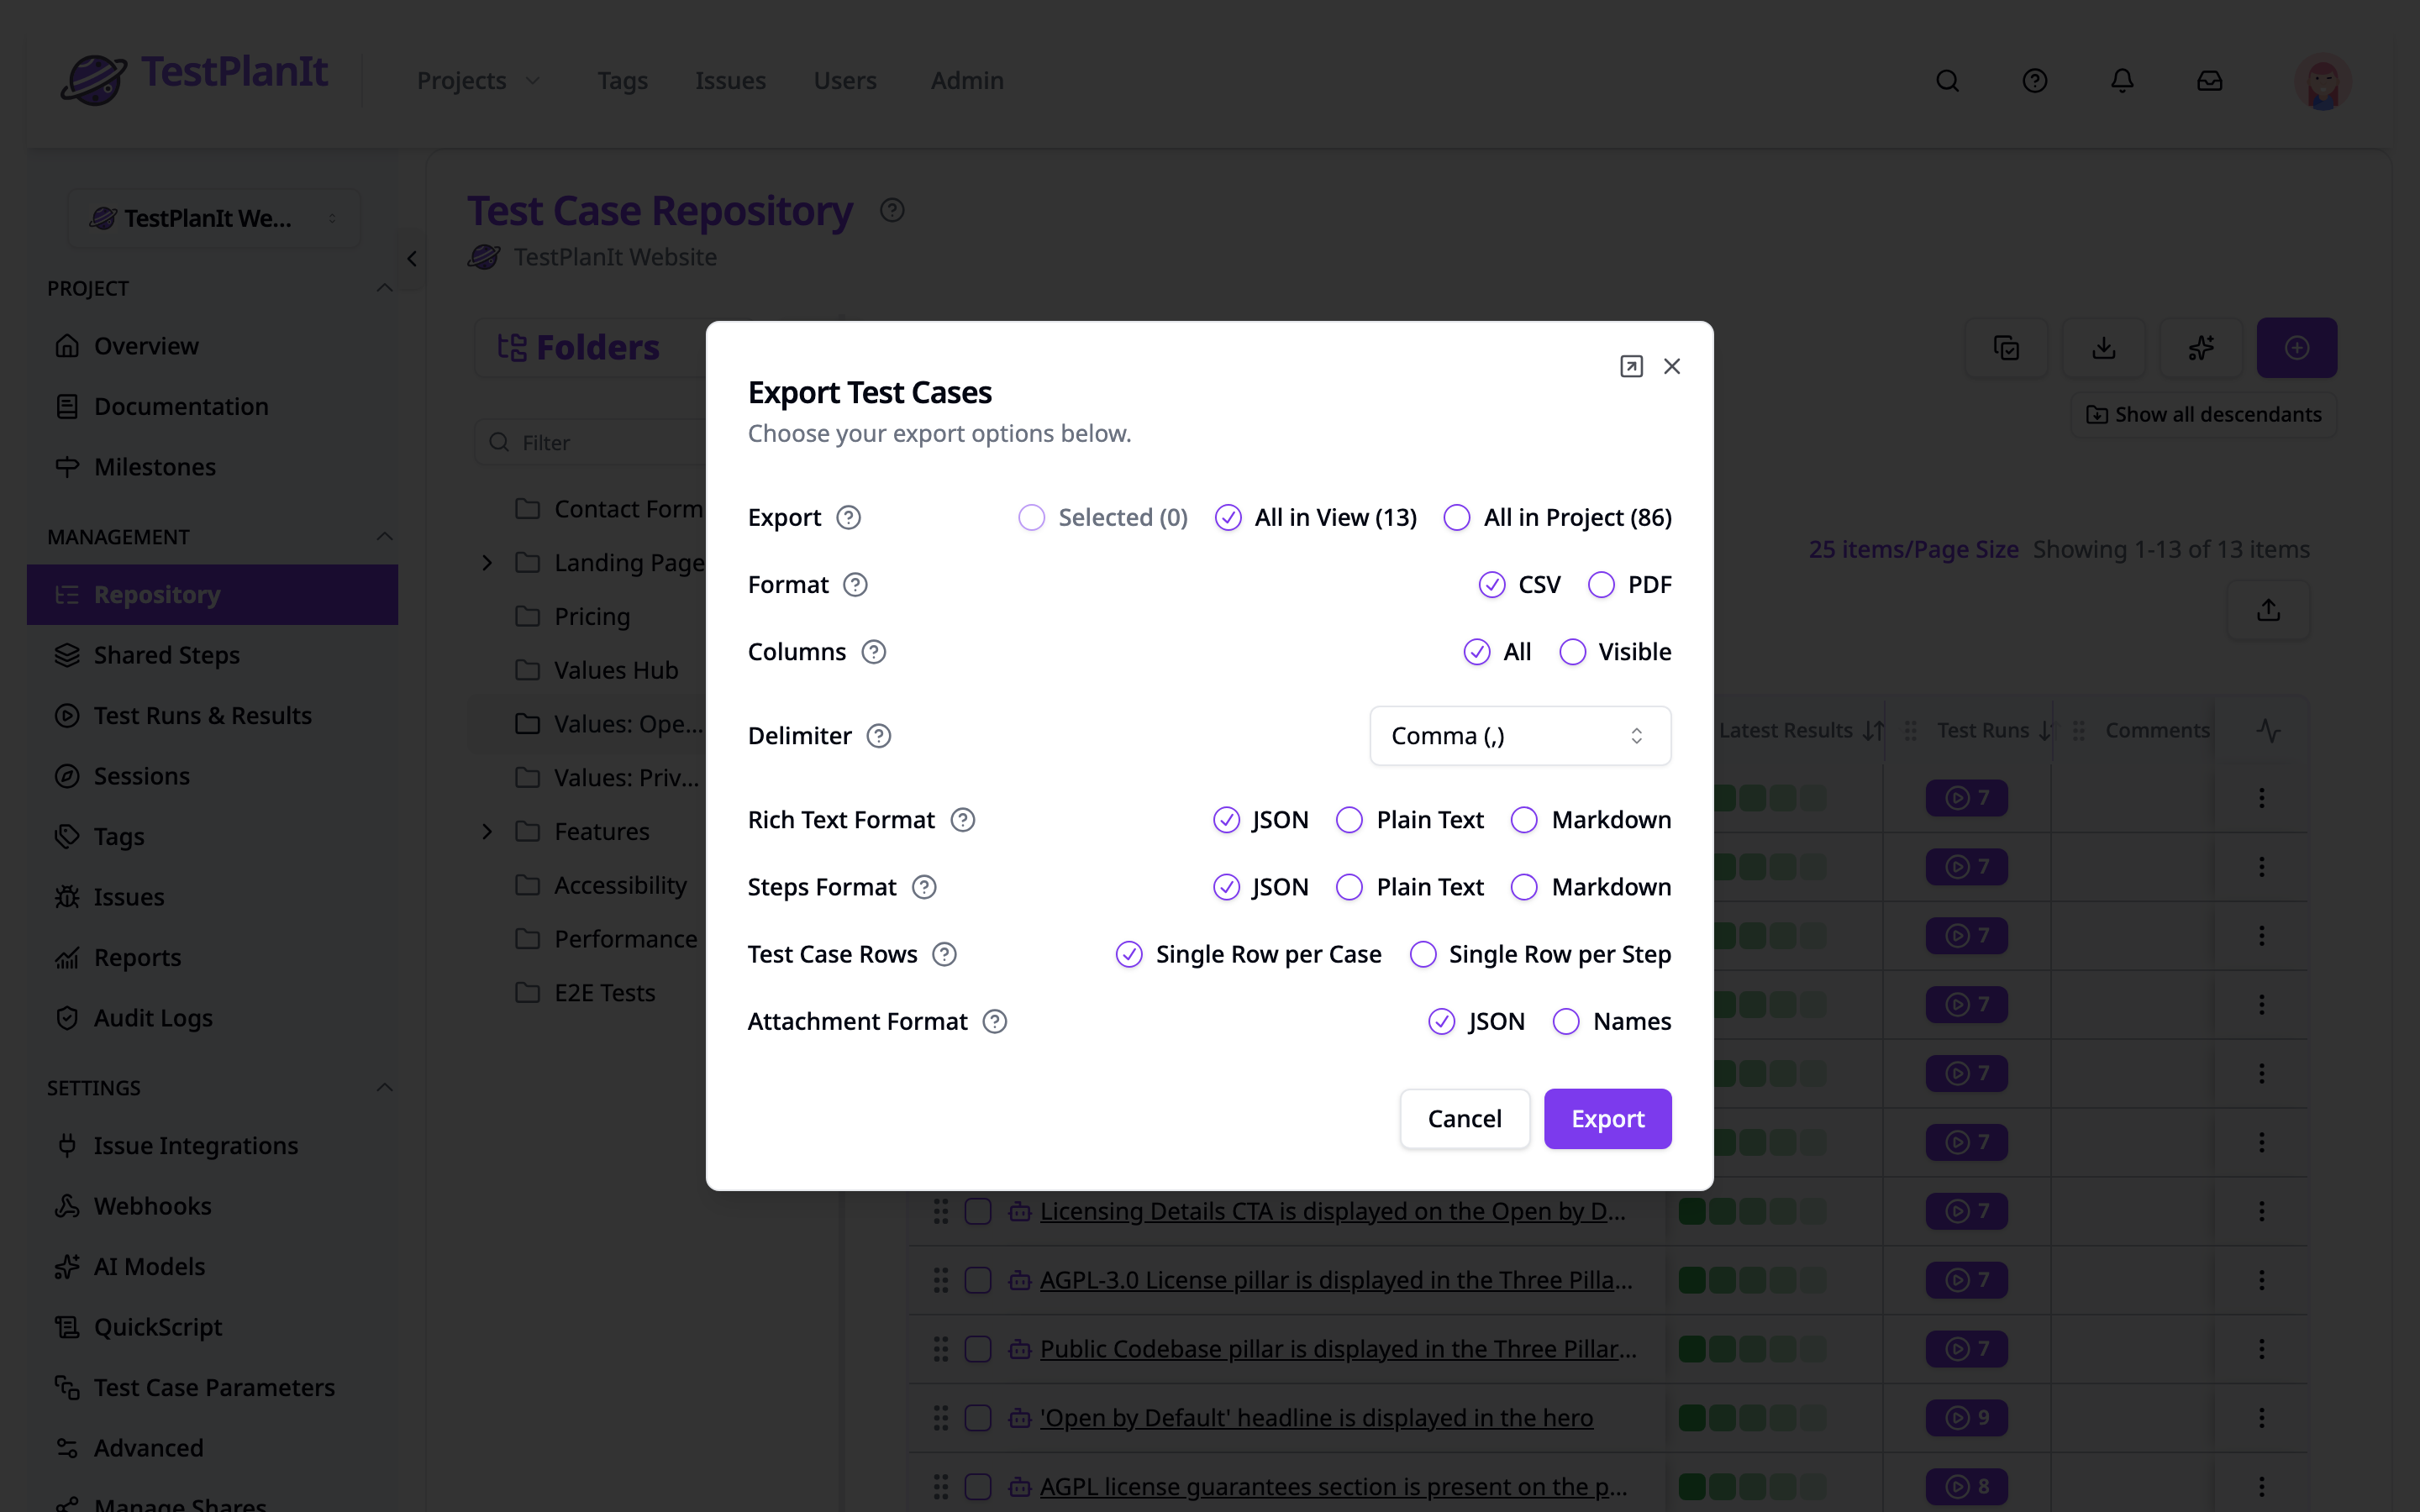Click the Export button in dialog

tap(1607, 1119)
